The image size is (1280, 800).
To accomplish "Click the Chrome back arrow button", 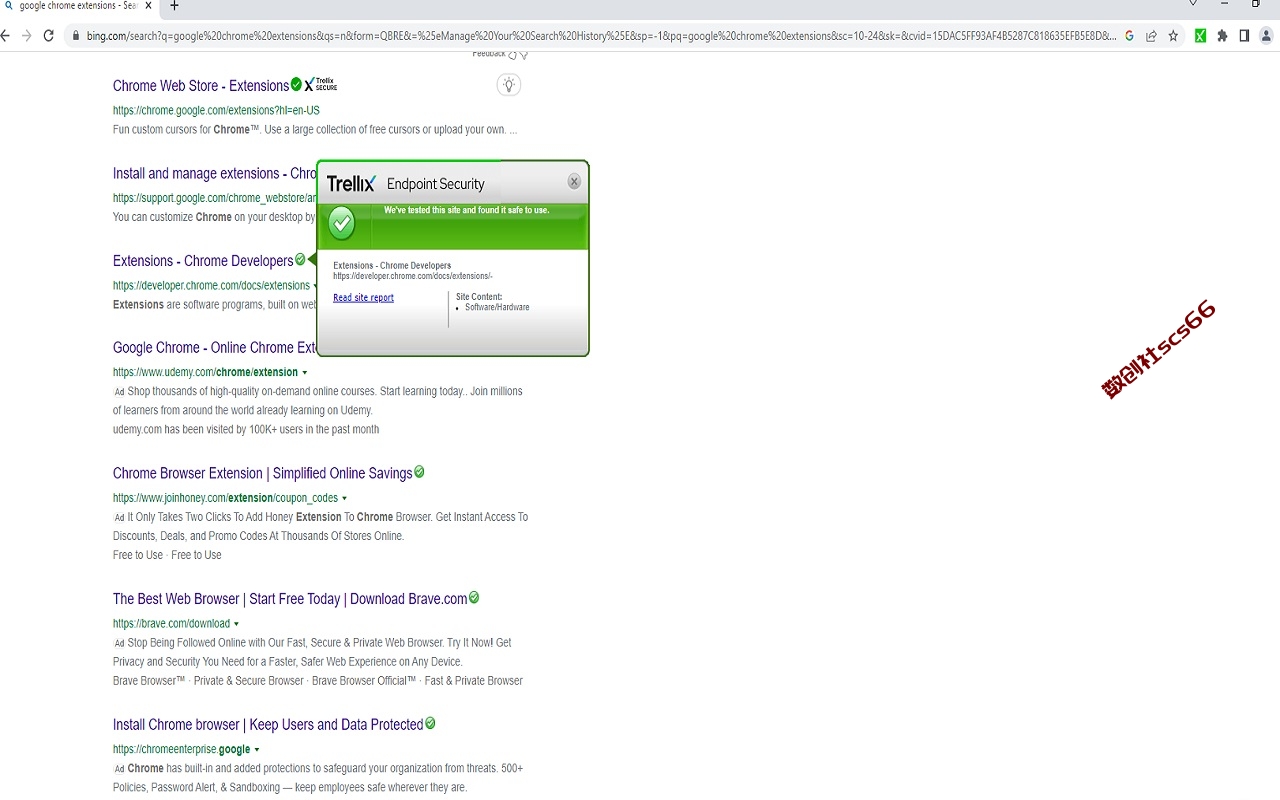I will pos(5,36).
